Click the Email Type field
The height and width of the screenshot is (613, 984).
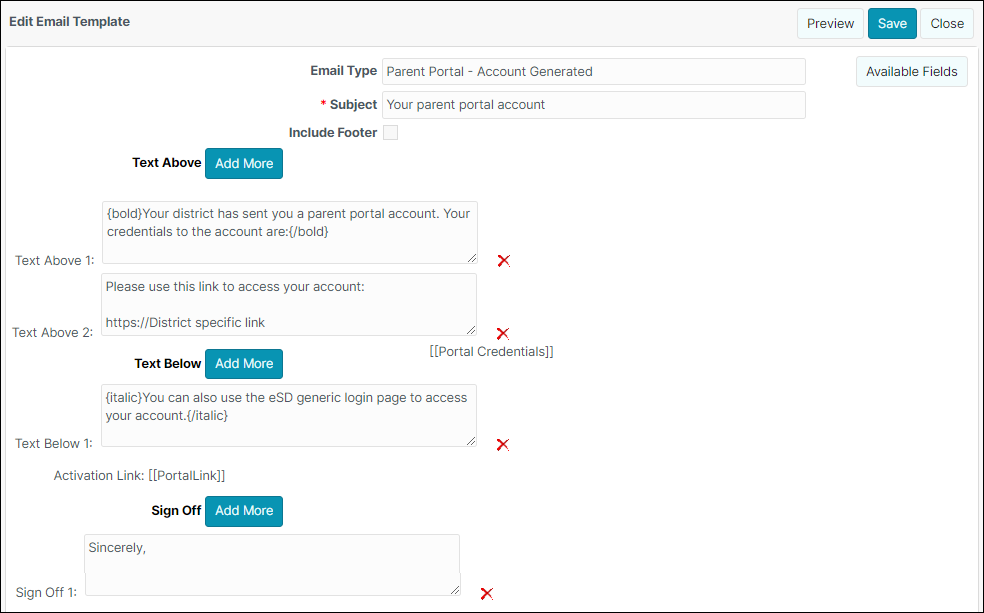click(x=594, y=72)
